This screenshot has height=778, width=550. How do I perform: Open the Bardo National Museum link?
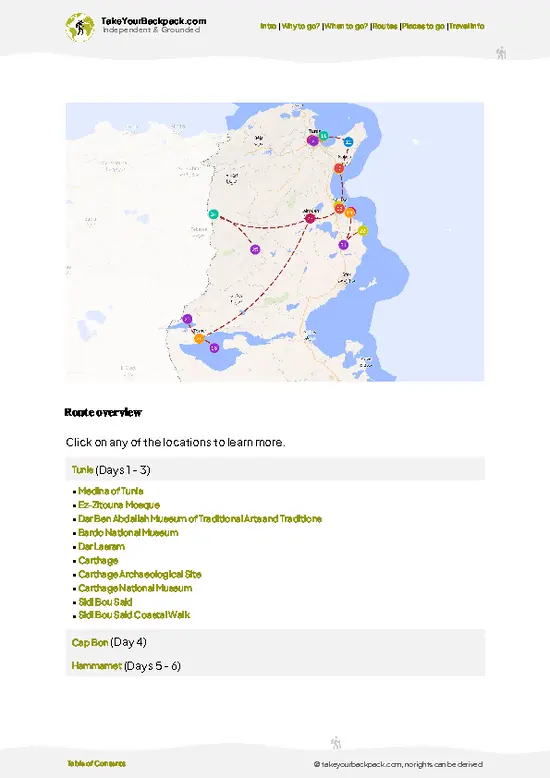click(x=128, y=533)
